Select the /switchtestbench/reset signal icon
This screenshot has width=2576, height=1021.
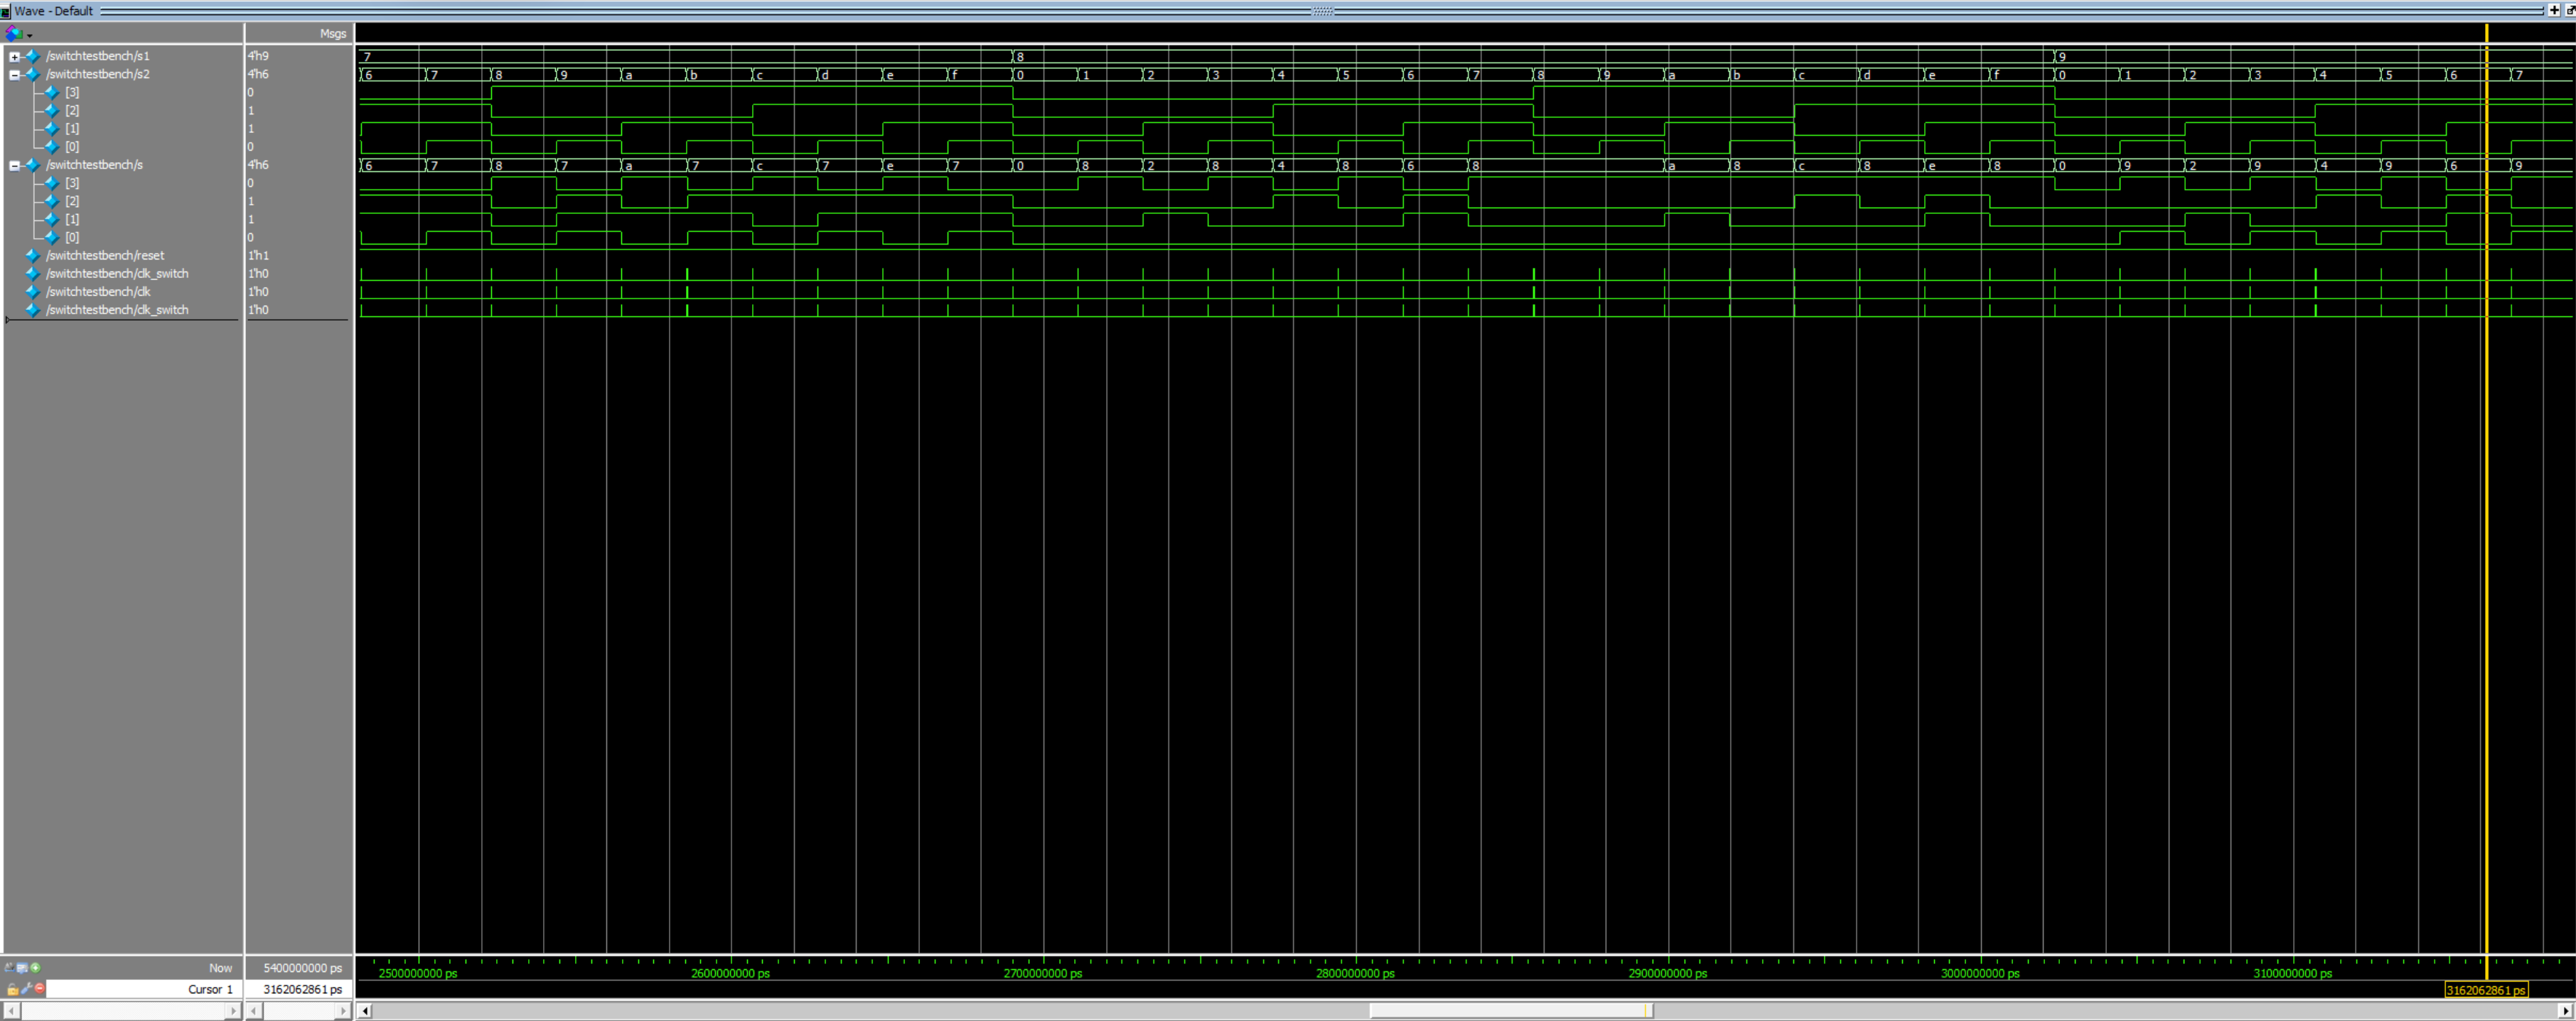(x=32, y=255)
